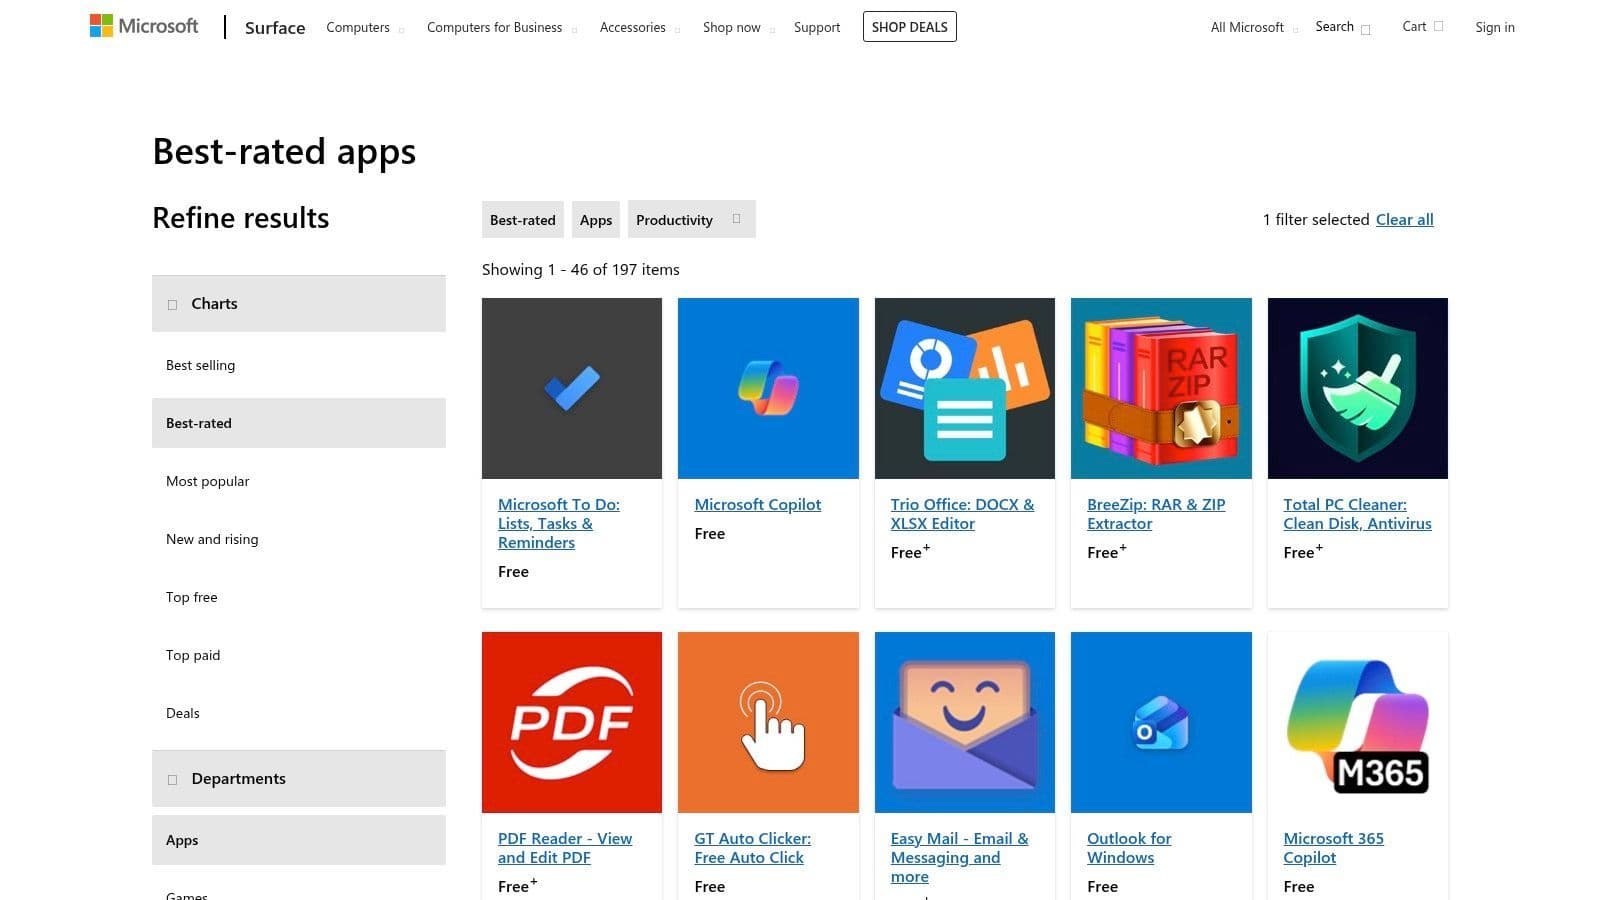Choose the Most popular chart filter
The width and height of the screenshot is (1600, 900).
[208, 481]
